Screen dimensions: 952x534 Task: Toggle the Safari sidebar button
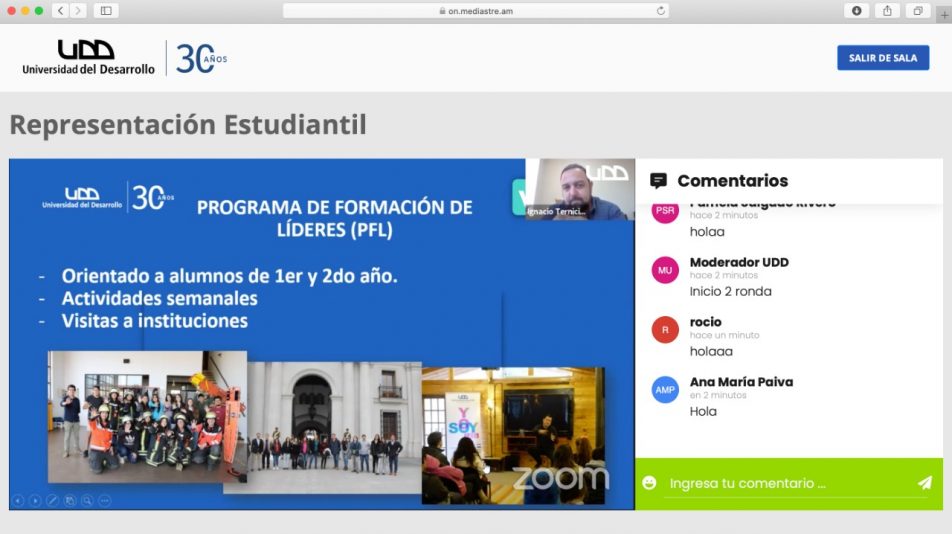(x=106, y=10)
